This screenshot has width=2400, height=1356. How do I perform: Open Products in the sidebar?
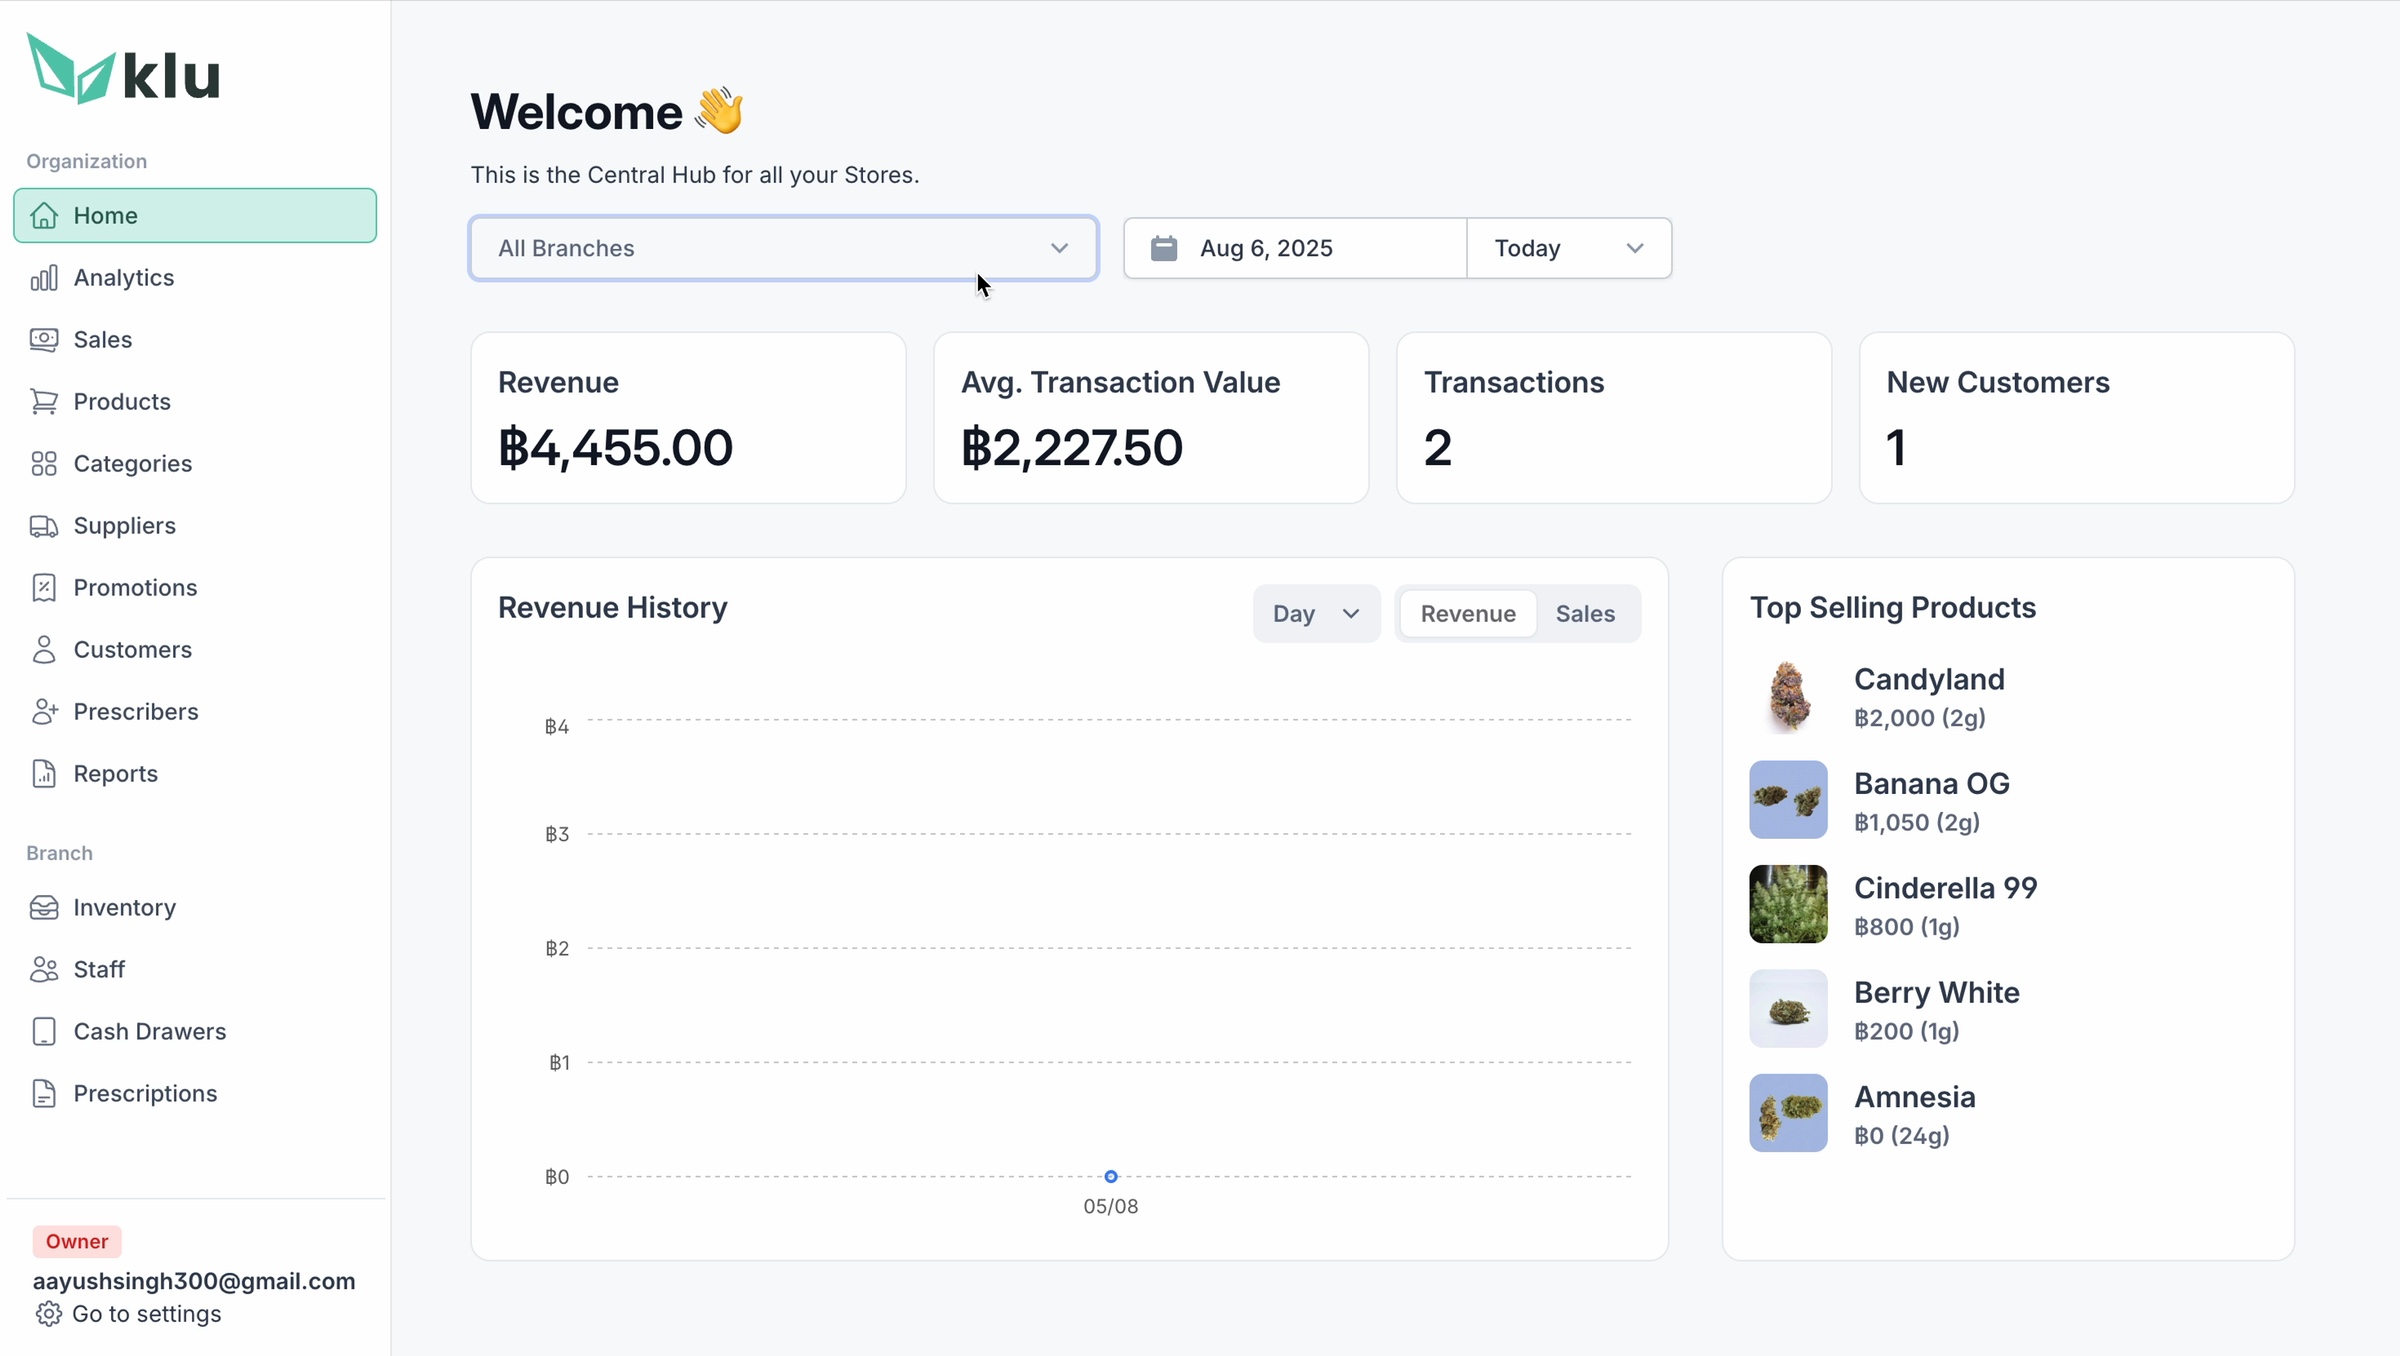click(x=195, y=401)
